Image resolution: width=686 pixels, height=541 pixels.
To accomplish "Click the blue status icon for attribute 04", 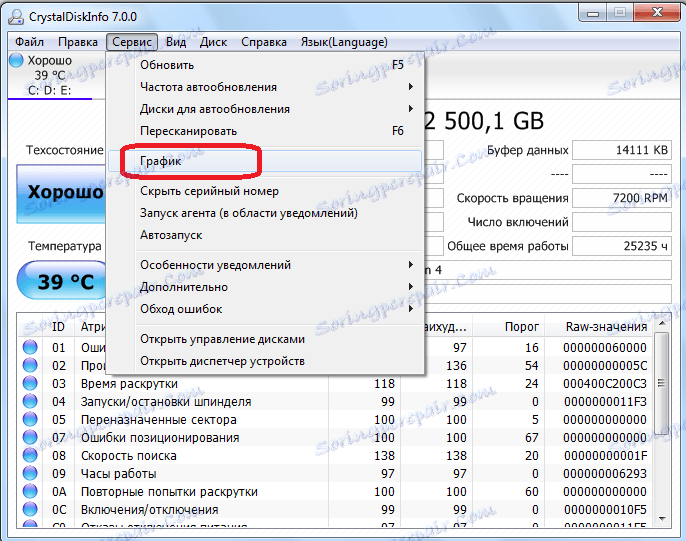I will [x=30, y=401].
